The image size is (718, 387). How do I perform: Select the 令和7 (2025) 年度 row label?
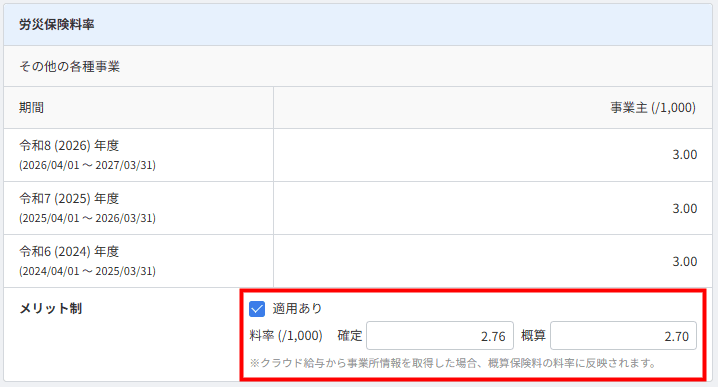tap(69, 199)
